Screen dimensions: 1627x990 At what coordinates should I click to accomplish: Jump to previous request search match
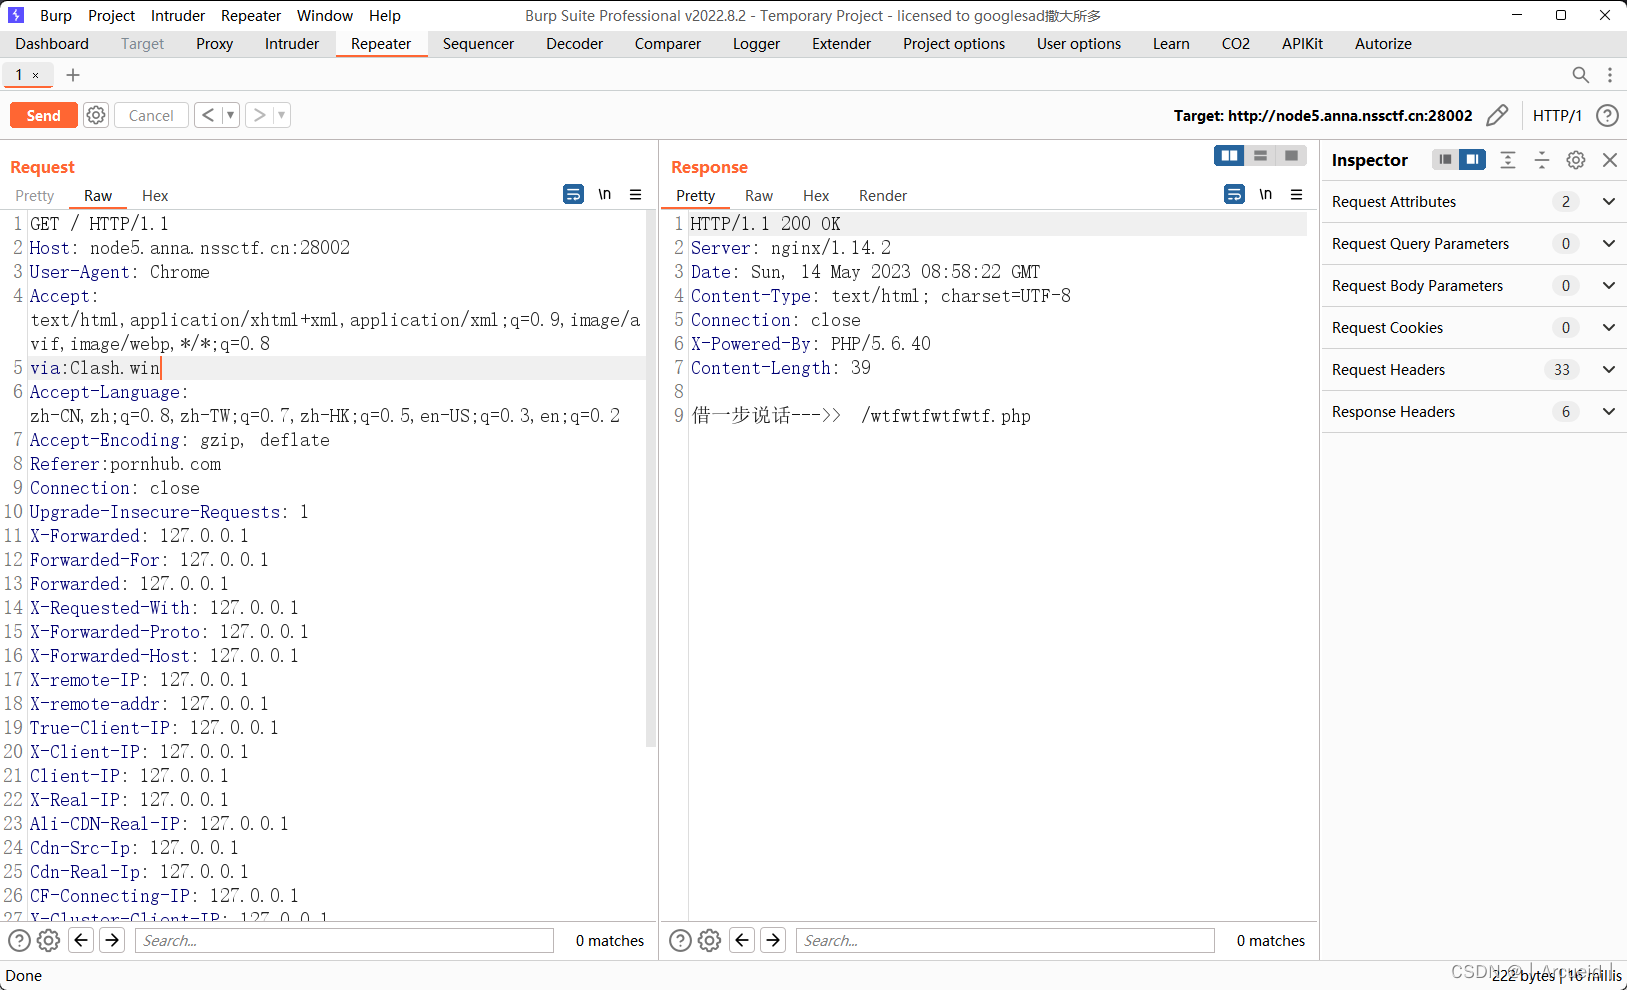pos(82,940)
